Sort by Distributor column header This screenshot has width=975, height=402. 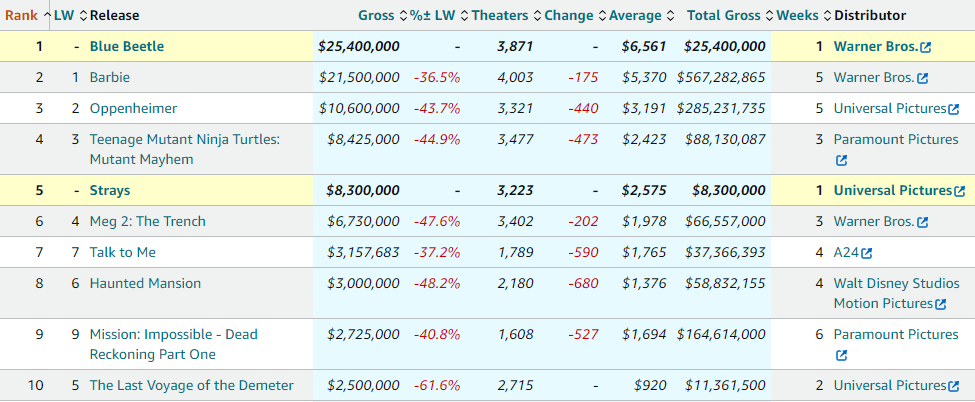click(870, 15)
